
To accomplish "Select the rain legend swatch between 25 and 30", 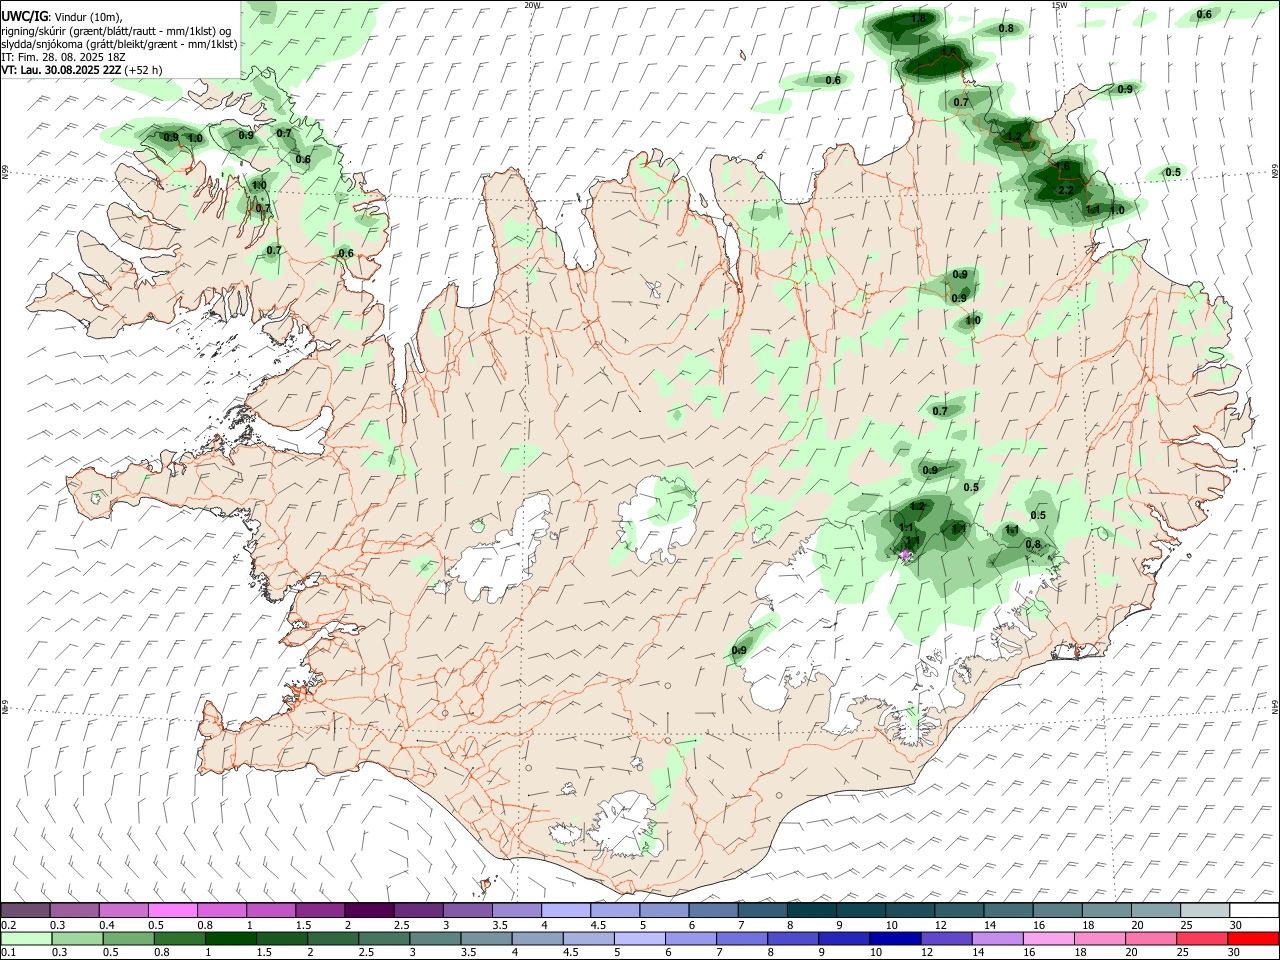I will [1202, 938].
